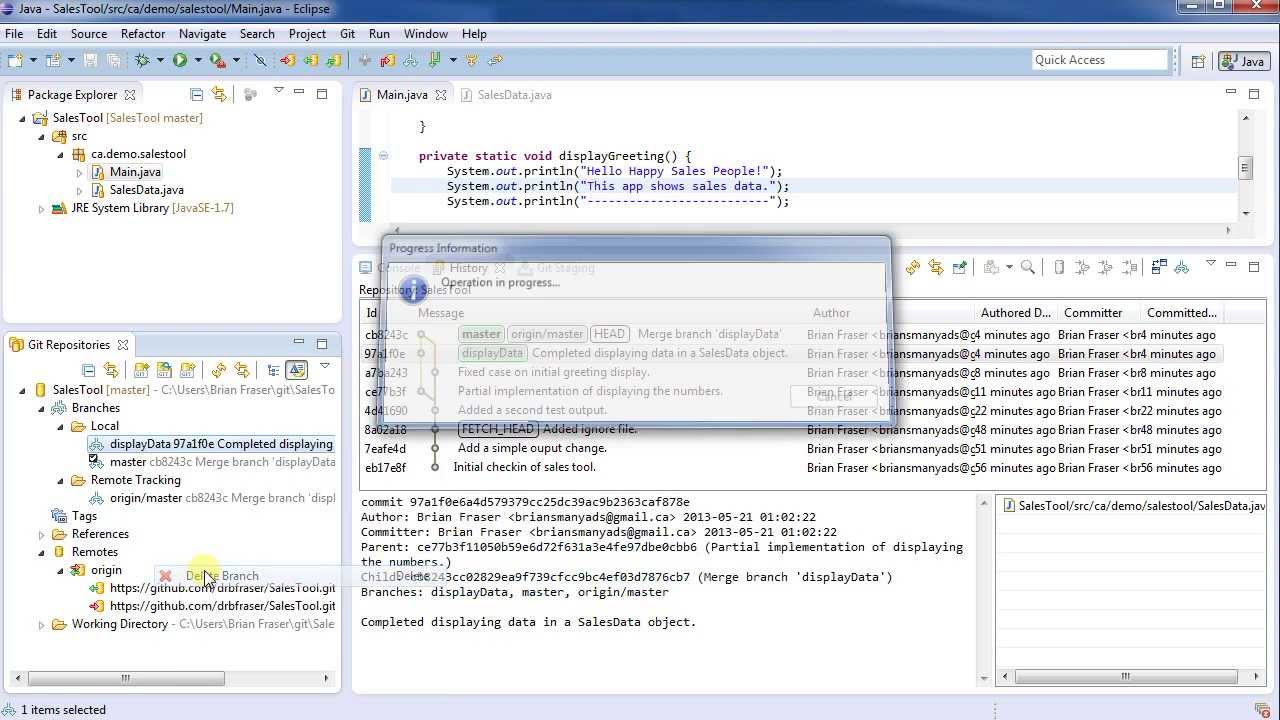The image size is (1280, 720).
Task: Click Main.java in Package Explorer tree
Action: tap(135, 172)
